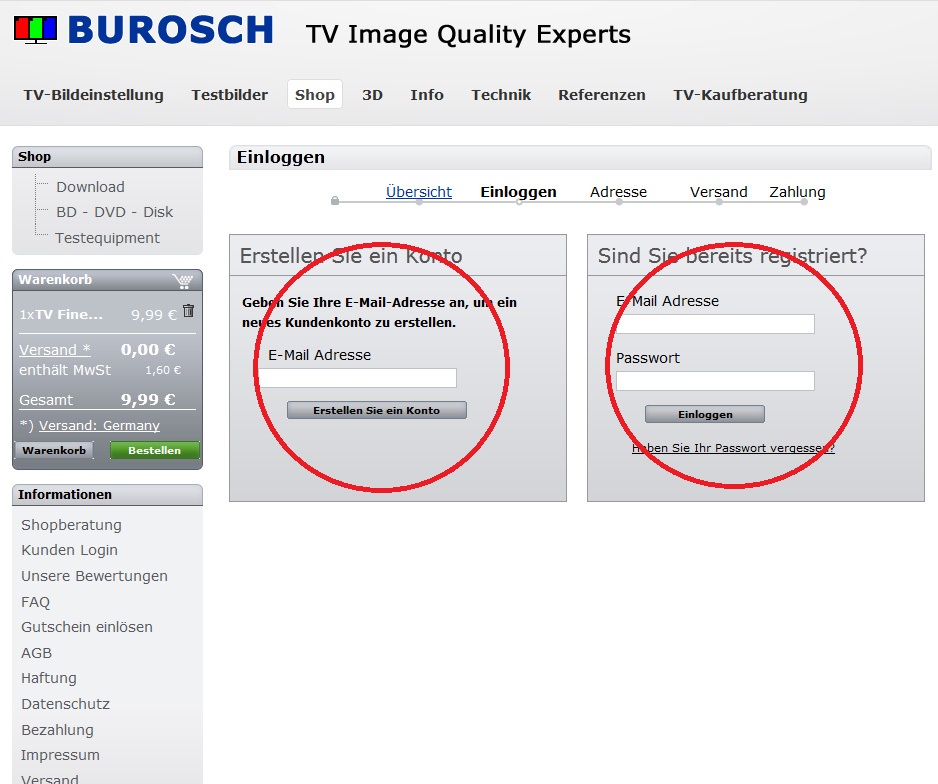
Task: Click the shopping cart icon in Warenkorb header
Action: pos(182,280)
